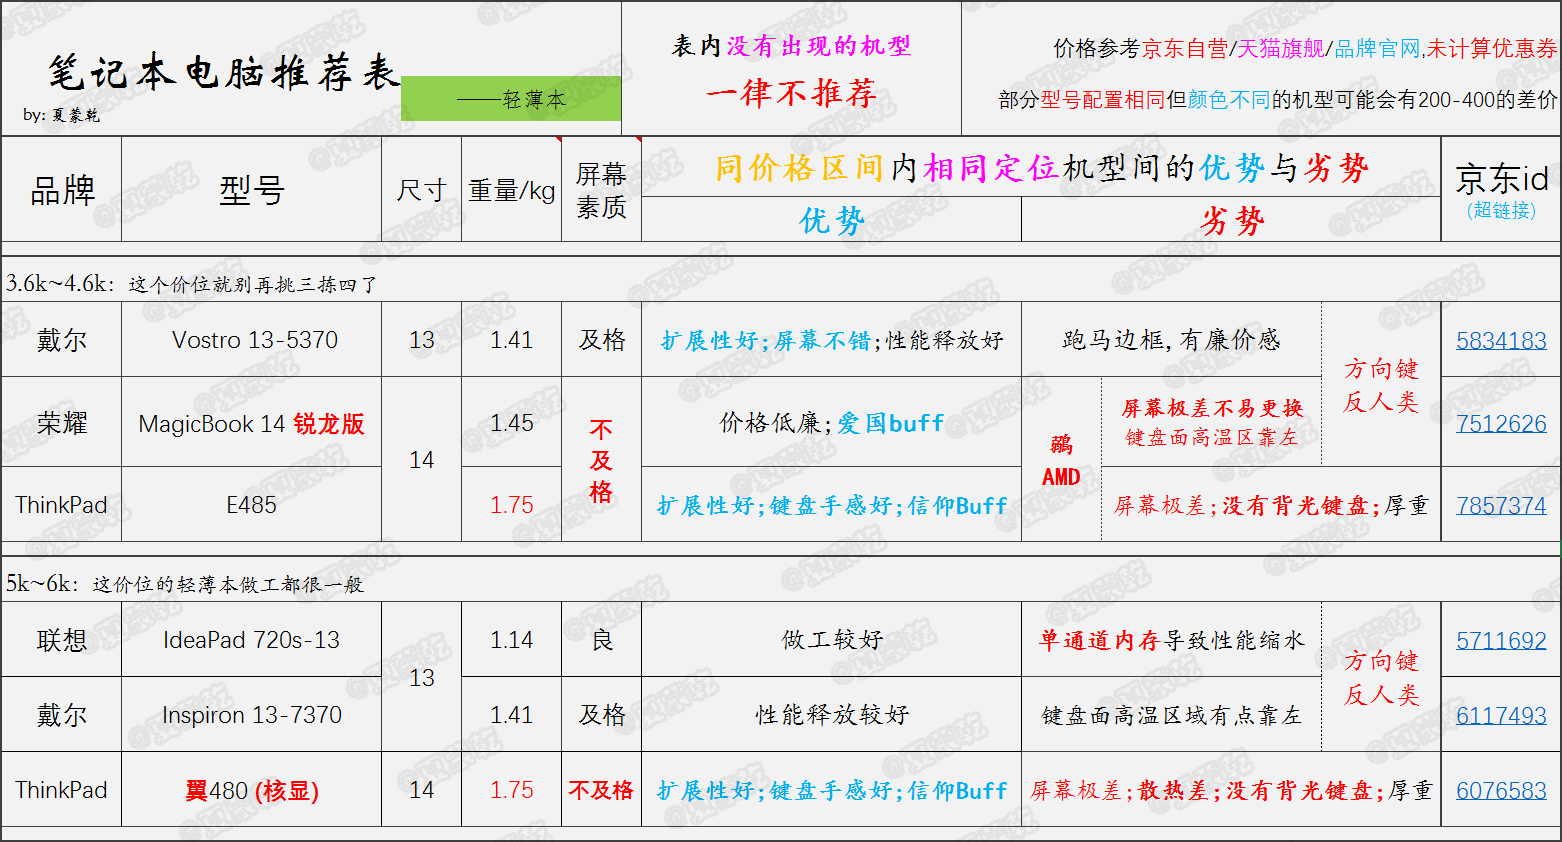Open JD link 6117493

click(x=1501, y=715)
